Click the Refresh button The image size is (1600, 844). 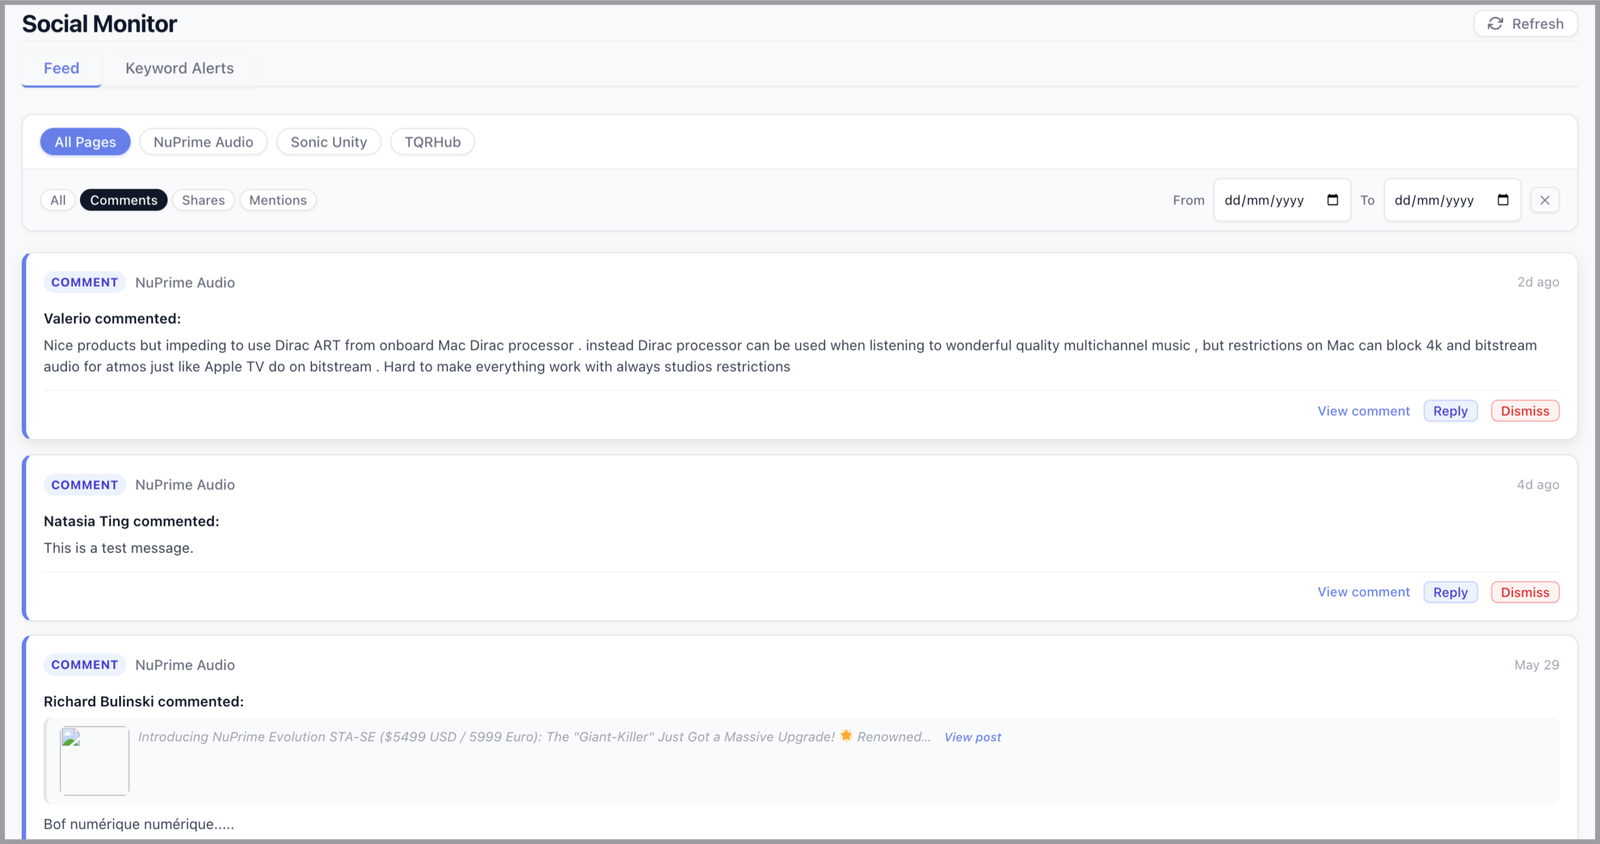coord(1525,24)
